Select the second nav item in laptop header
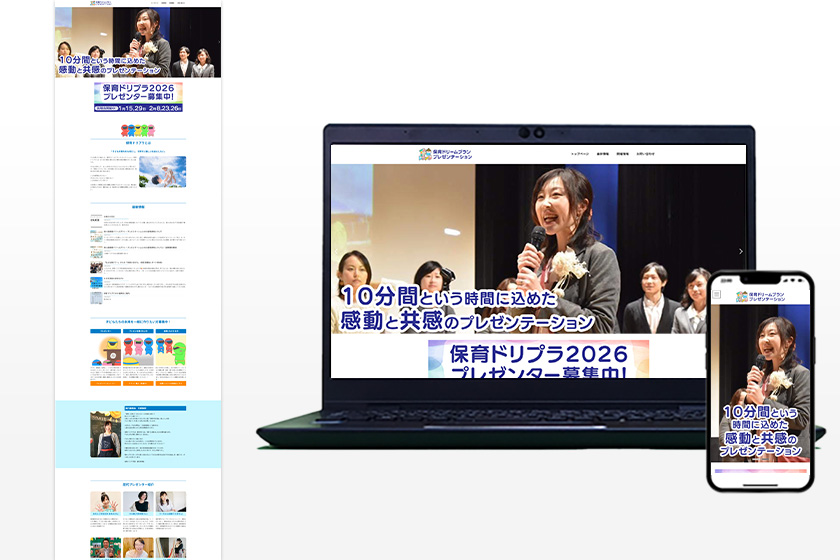 tap(603, 154)
